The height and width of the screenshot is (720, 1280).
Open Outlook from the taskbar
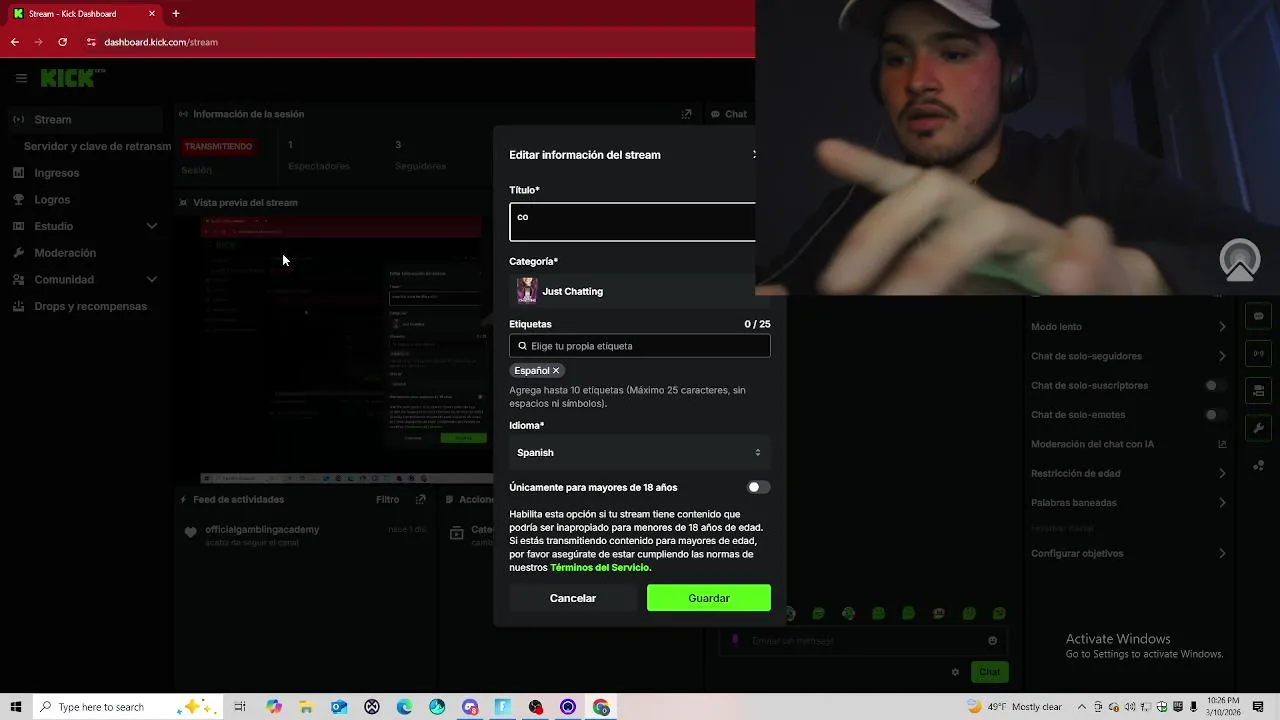coord(339,707)
